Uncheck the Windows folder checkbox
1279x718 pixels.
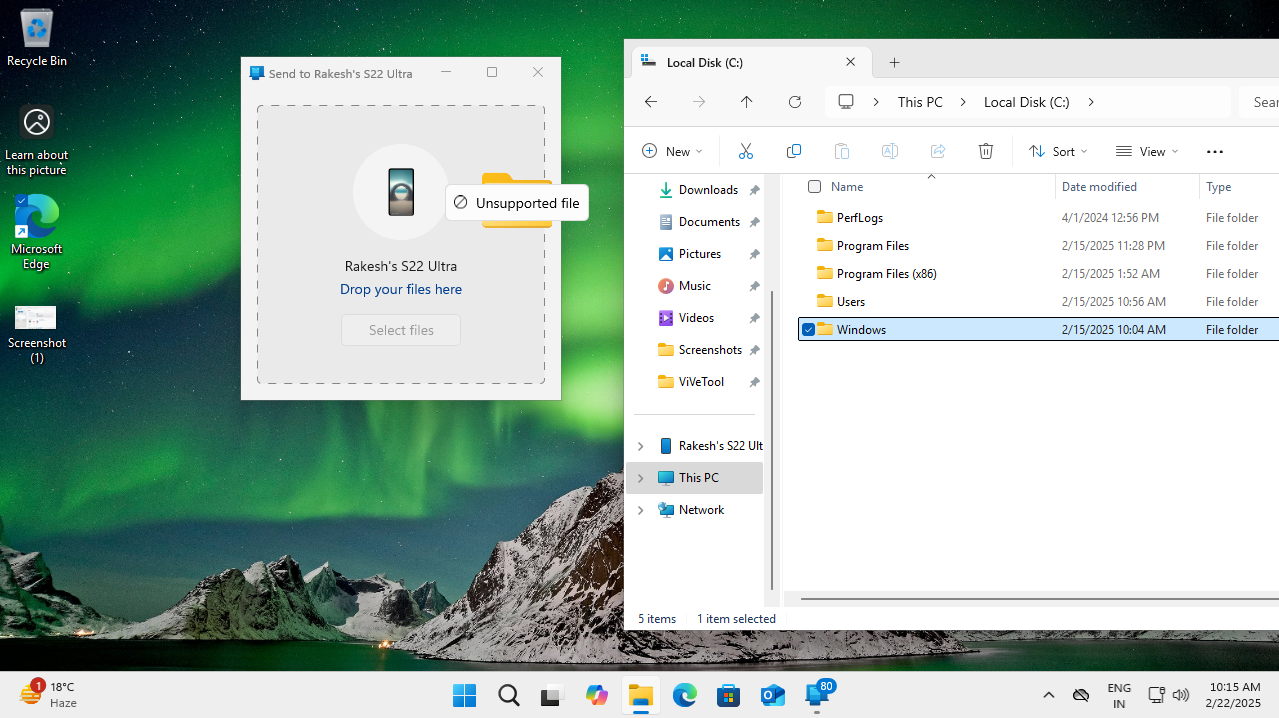tap(808, 329)
